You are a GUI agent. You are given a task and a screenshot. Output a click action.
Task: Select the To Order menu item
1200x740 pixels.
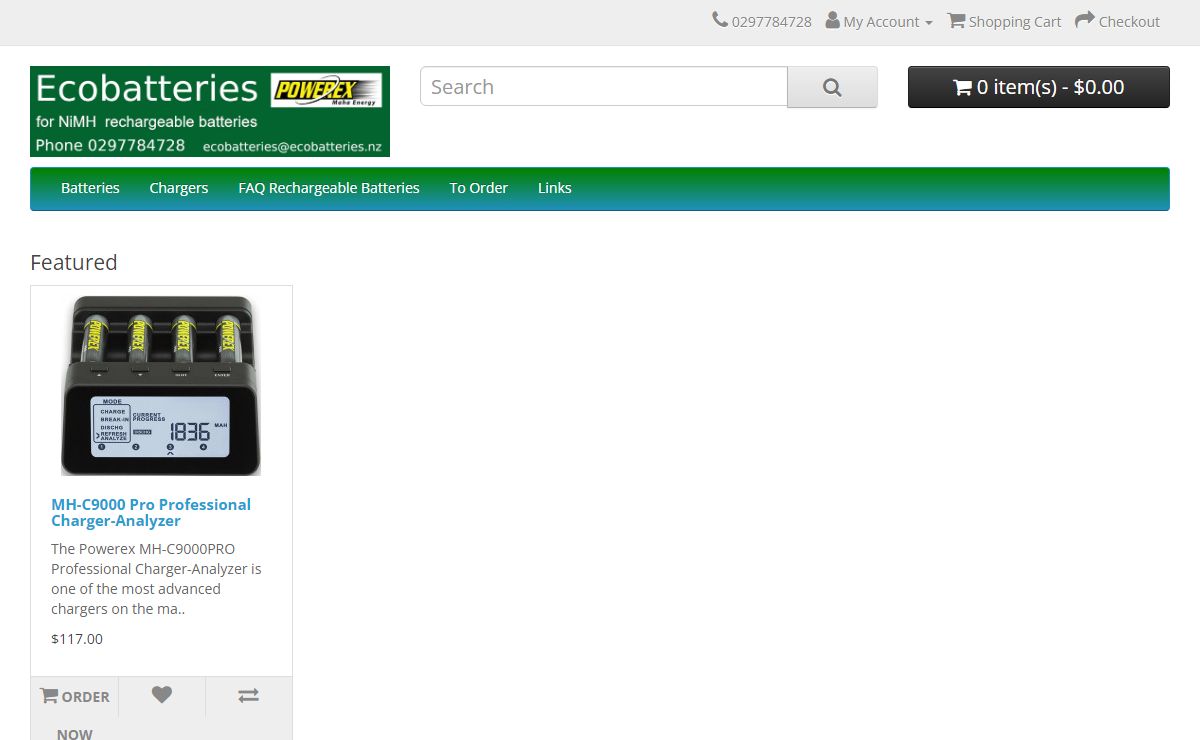click(478, 188)
